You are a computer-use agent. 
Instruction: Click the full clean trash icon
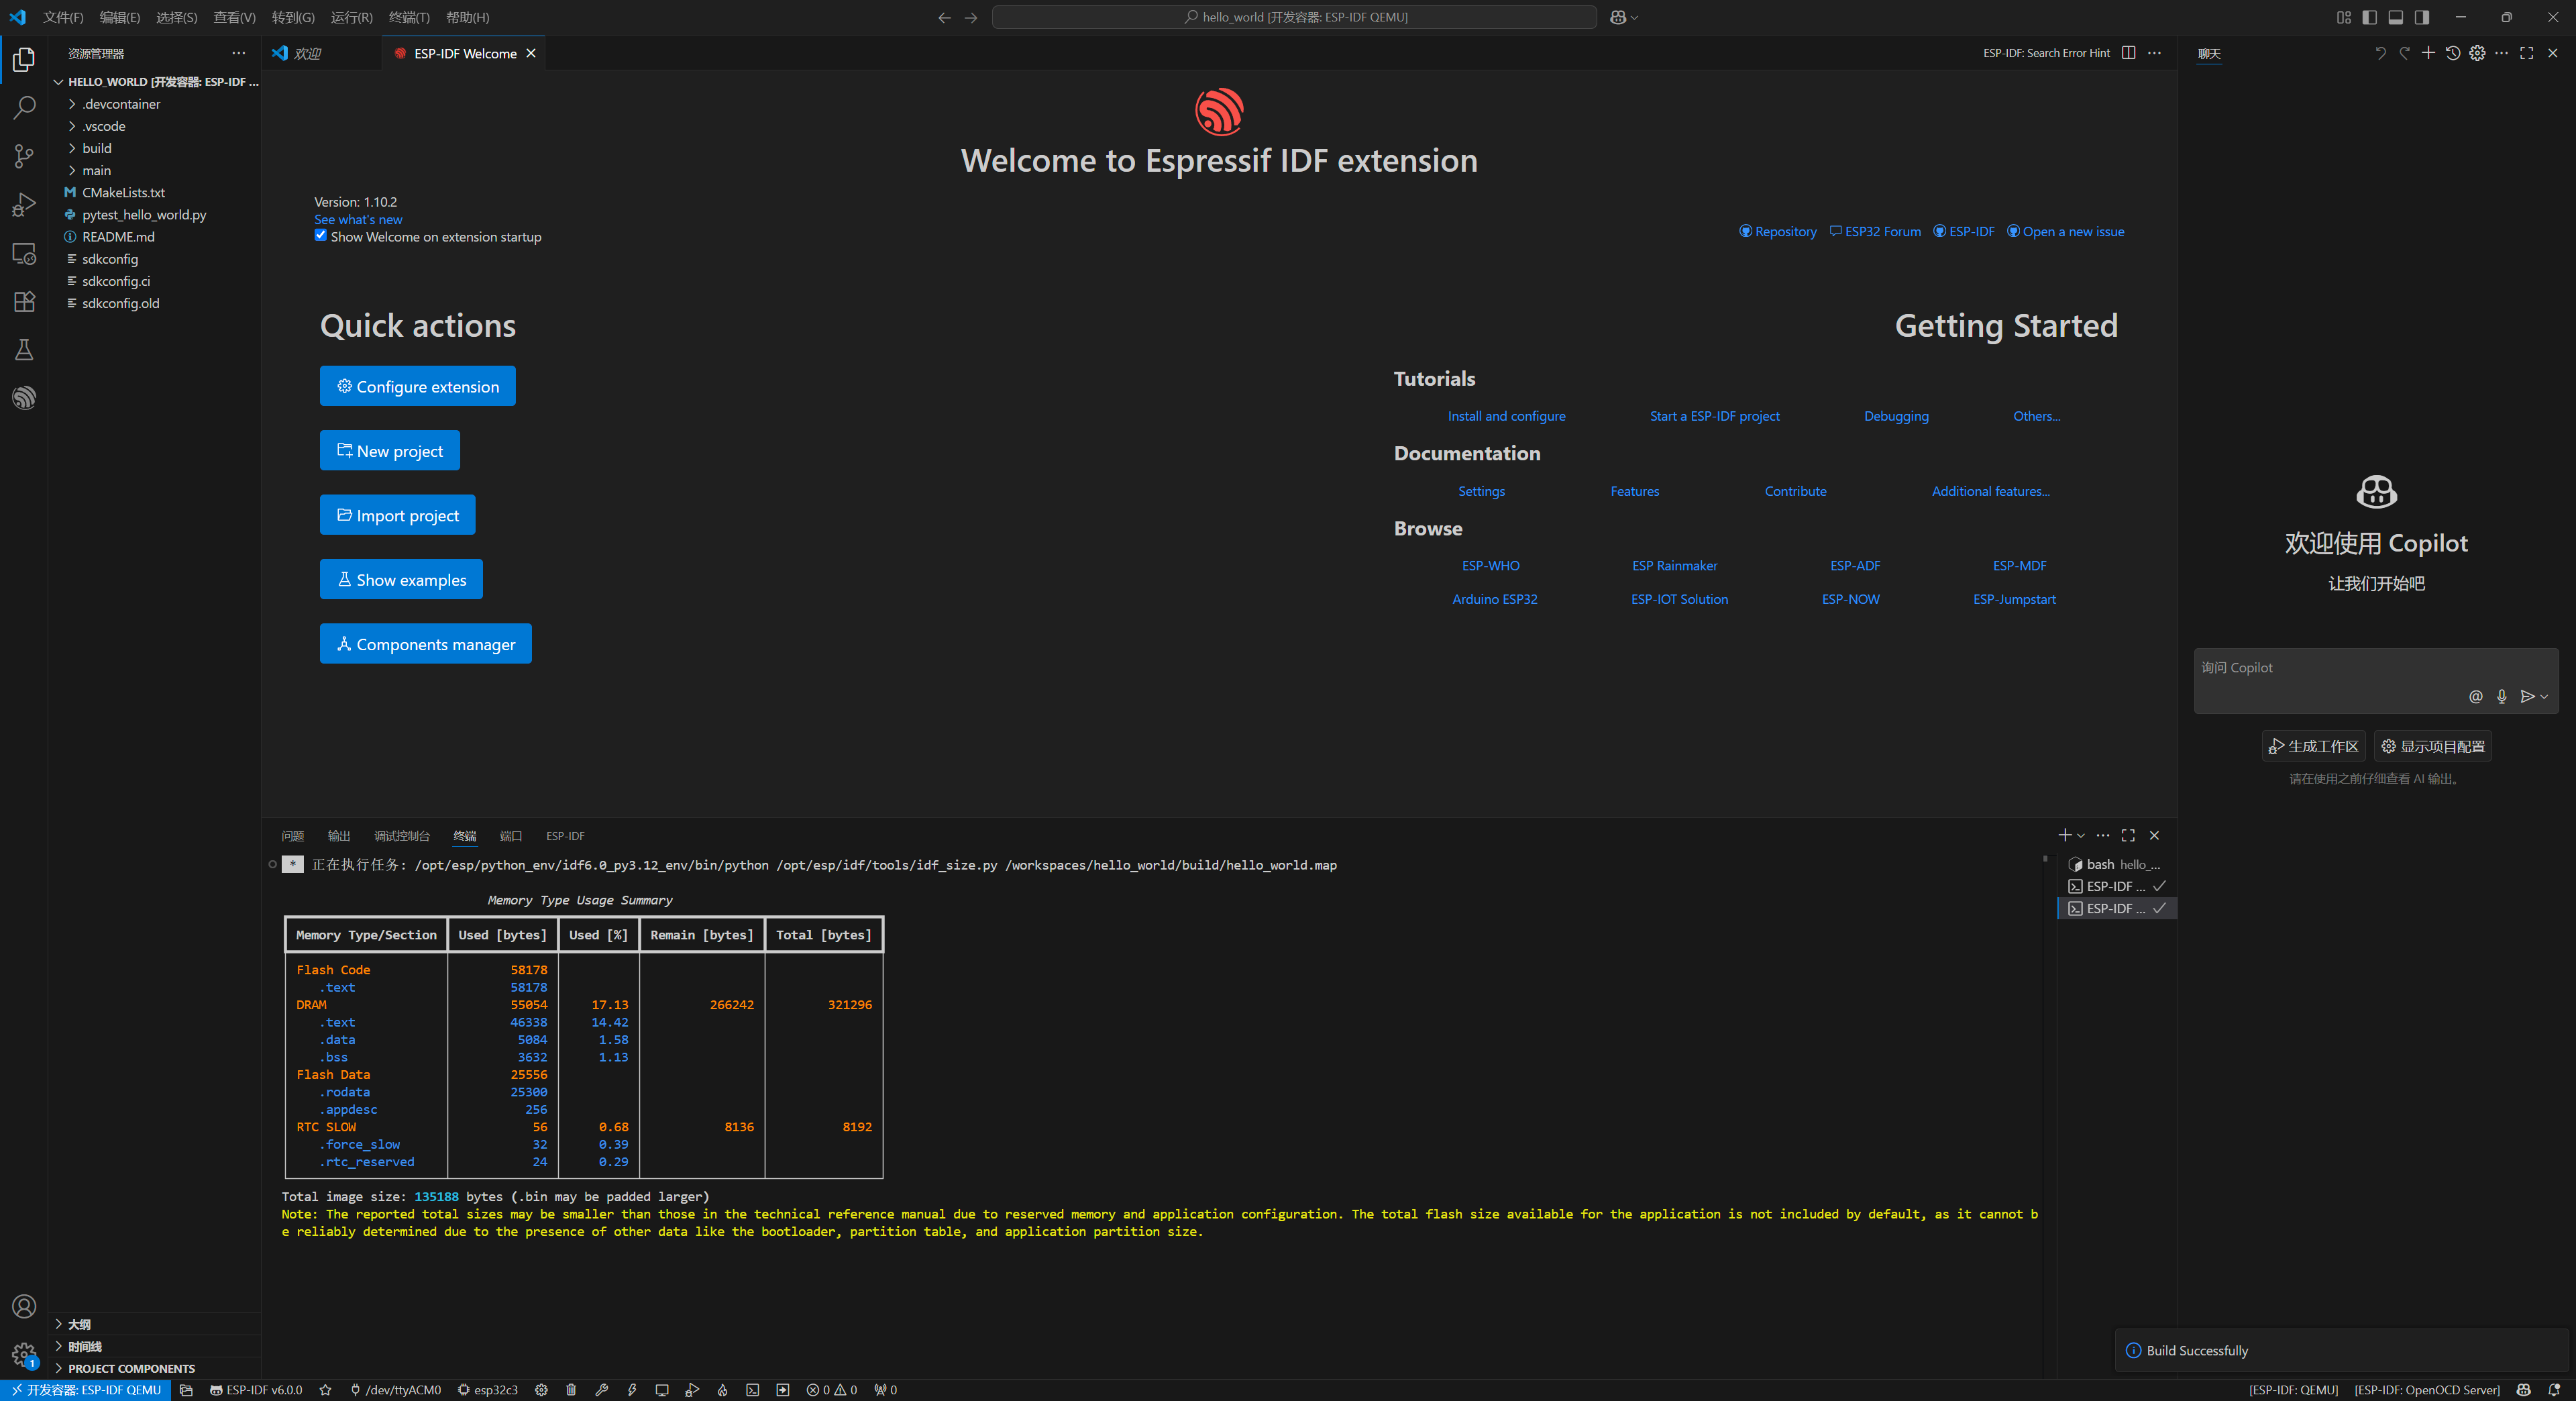(571, 1390)
